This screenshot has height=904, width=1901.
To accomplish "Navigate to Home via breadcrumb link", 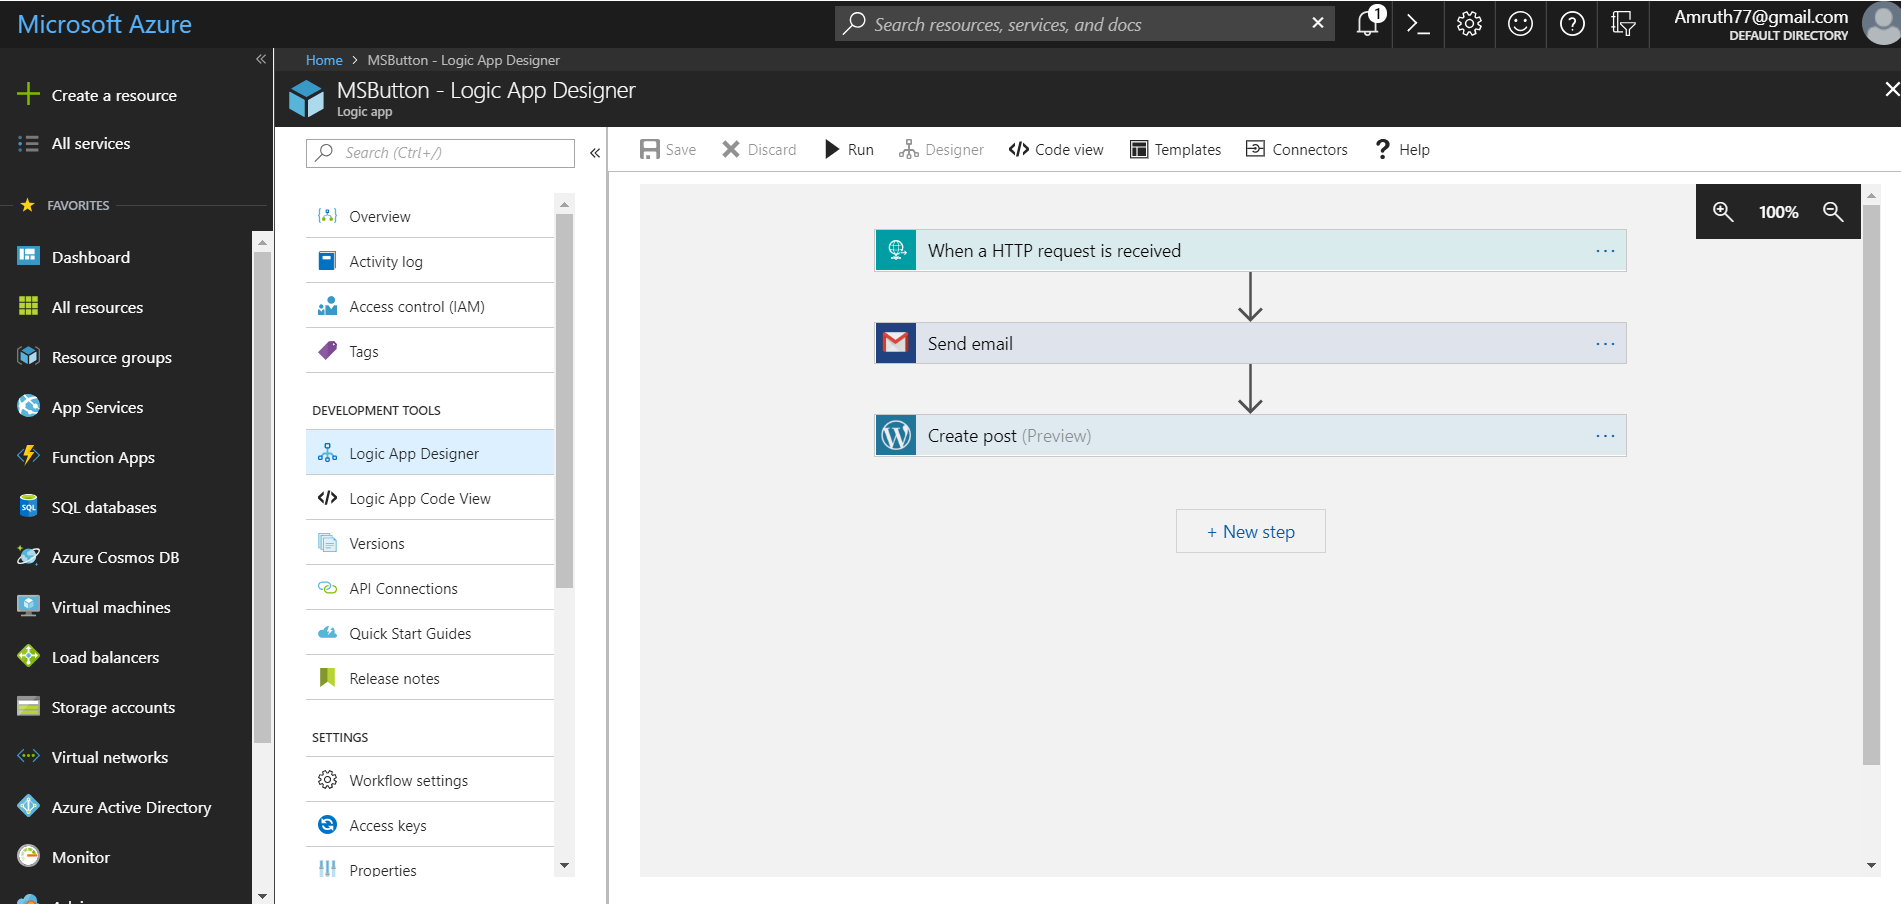I will (x=323, y=60).
